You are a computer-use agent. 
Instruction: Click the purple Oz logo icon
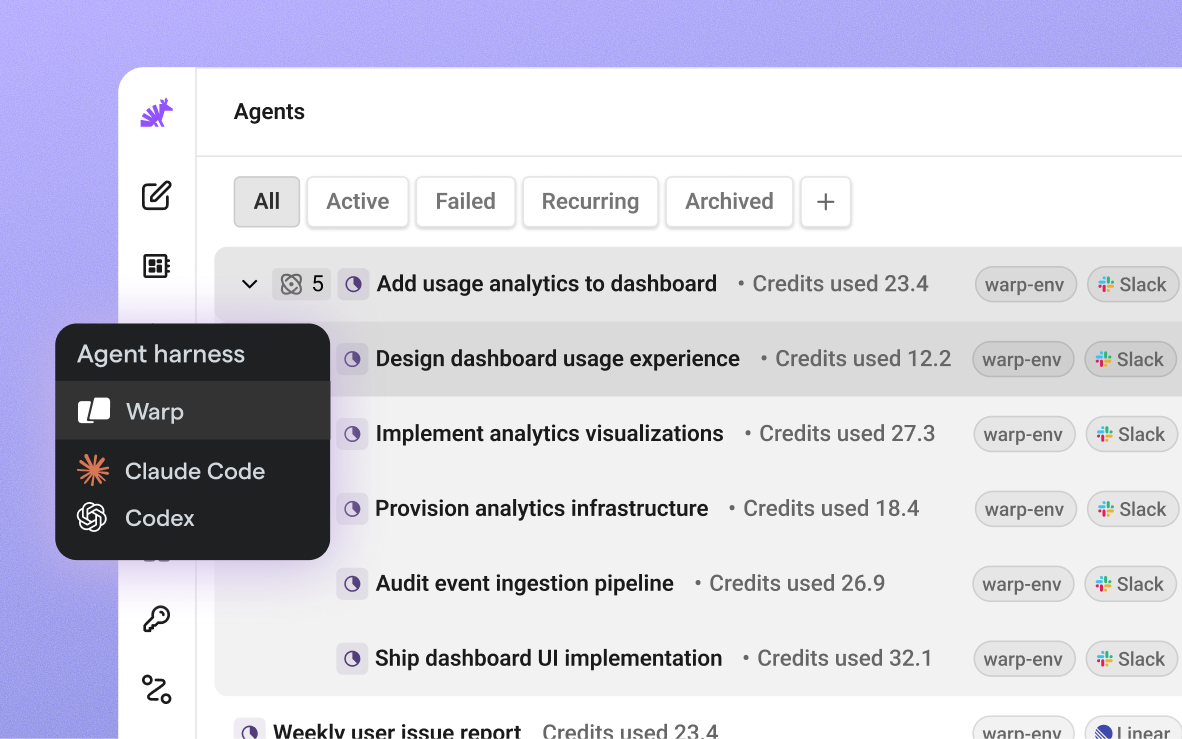point(157,113)
